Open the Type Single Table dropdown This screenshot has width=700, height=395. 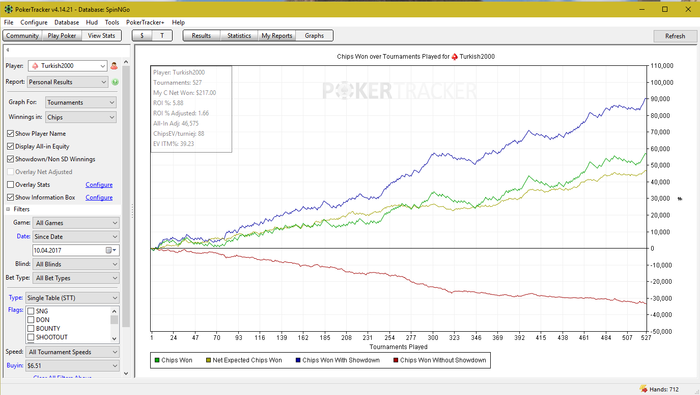click(72, 298)
